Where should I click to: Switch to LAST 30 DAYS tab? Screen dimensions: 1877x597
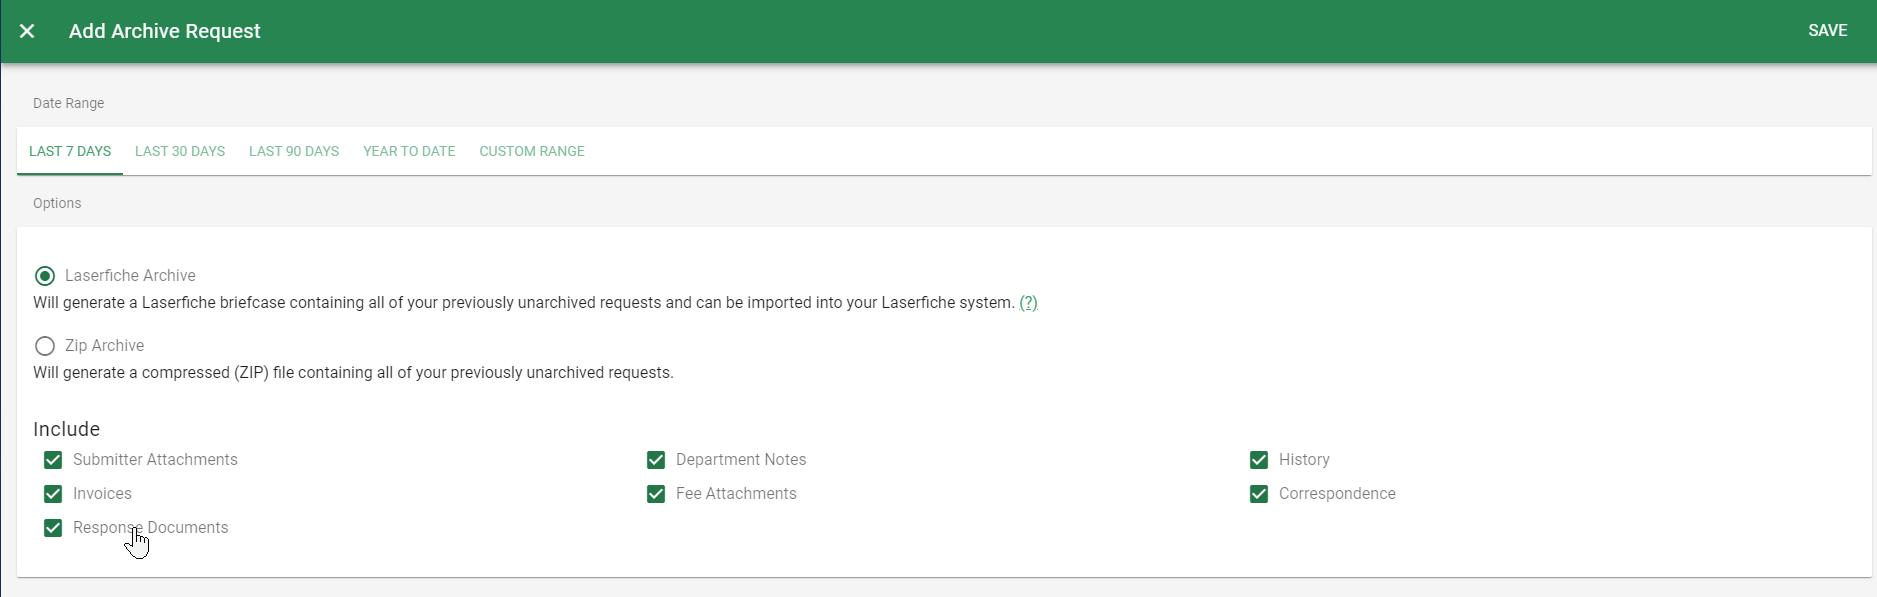pyautogui.click(x=180, y=151)
